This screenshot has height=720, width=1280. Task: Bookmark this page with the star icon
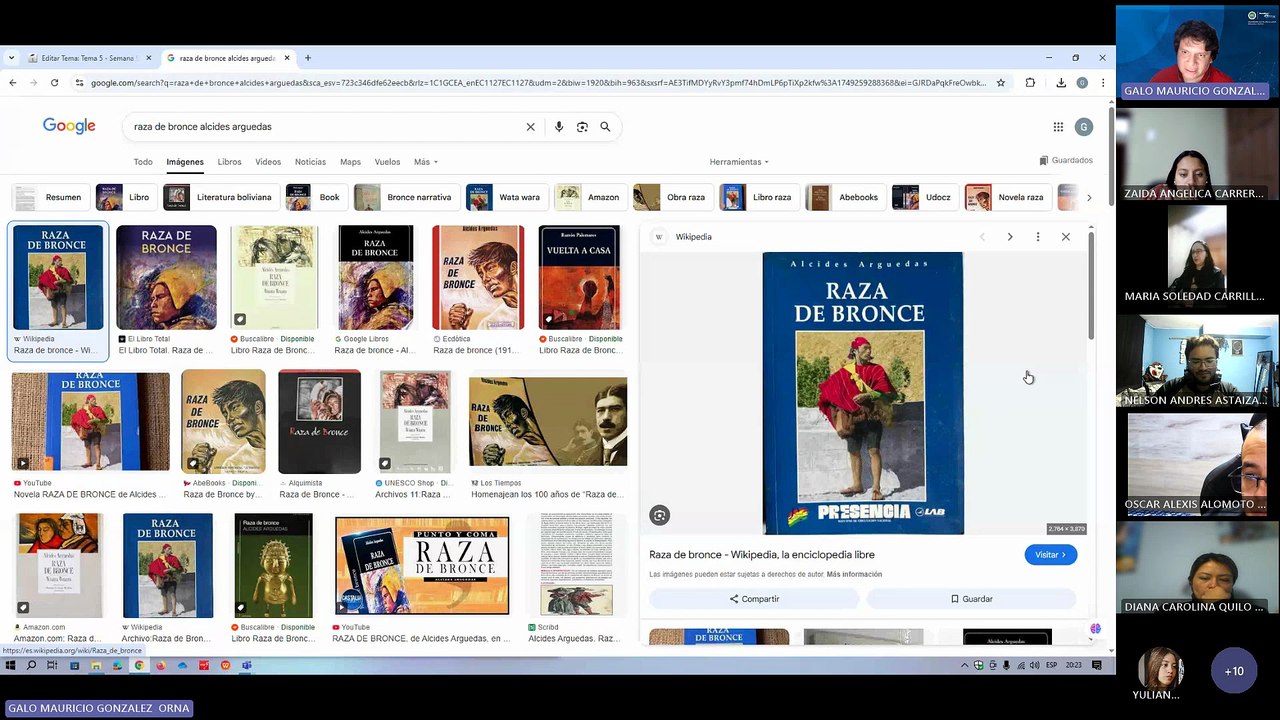(x=1000, y=83)
